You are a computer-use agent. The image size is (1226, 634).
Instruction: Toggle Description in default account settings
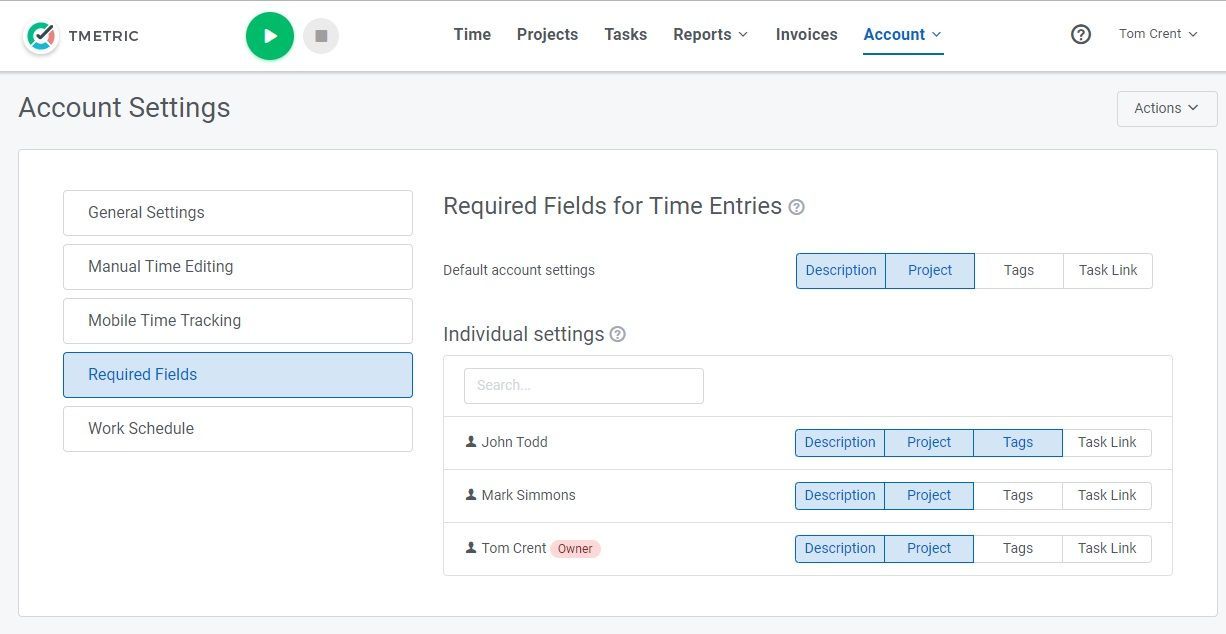pyautogui.click(x=841, y=271)
